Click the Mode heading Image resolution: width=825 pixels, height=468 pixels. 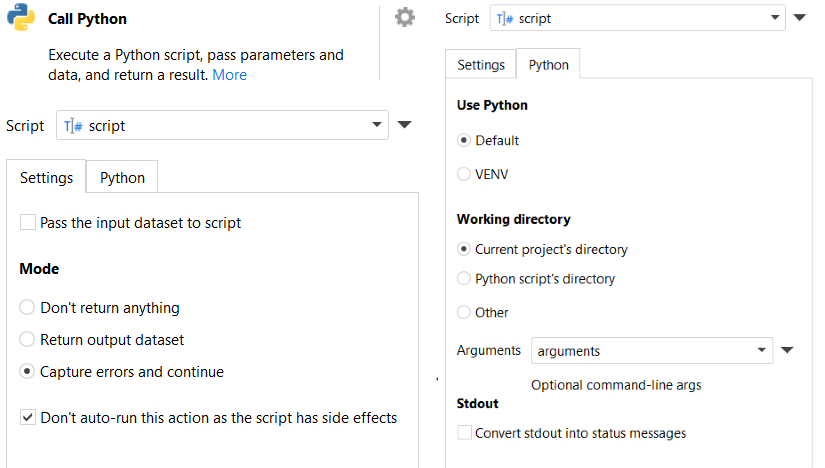click(x=39, y=269)
